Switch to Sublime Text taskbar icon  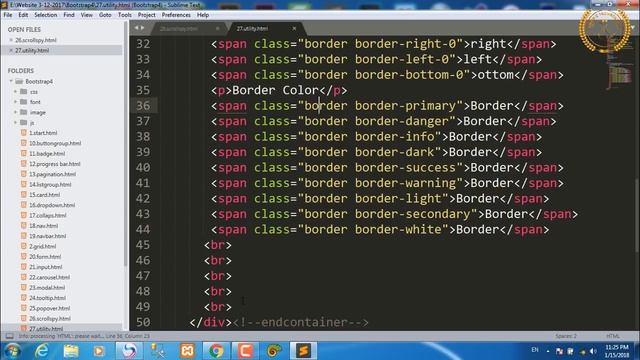303,351
